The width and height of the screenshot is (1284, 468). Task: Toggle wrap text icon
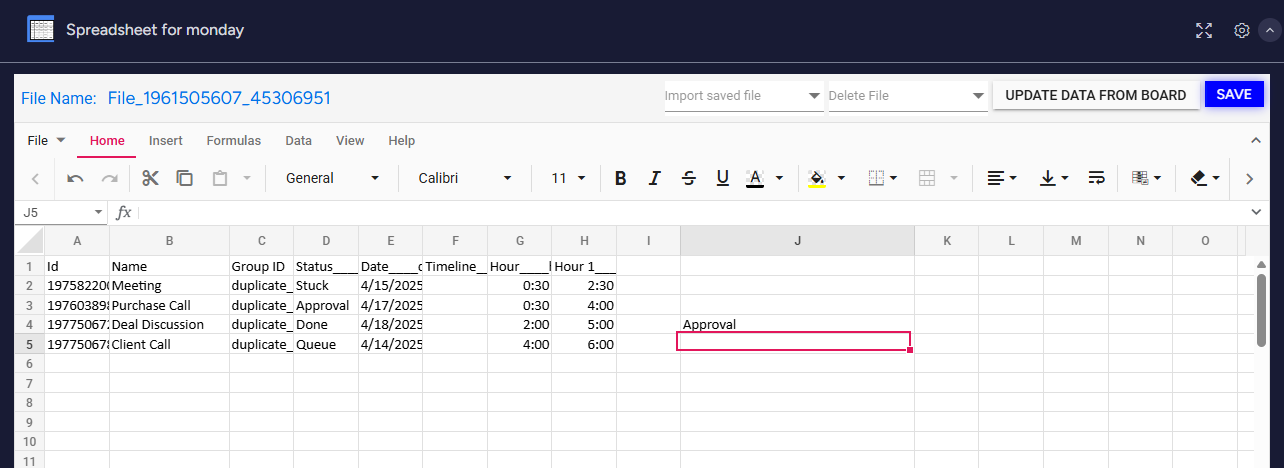[x=1097, y=178]
